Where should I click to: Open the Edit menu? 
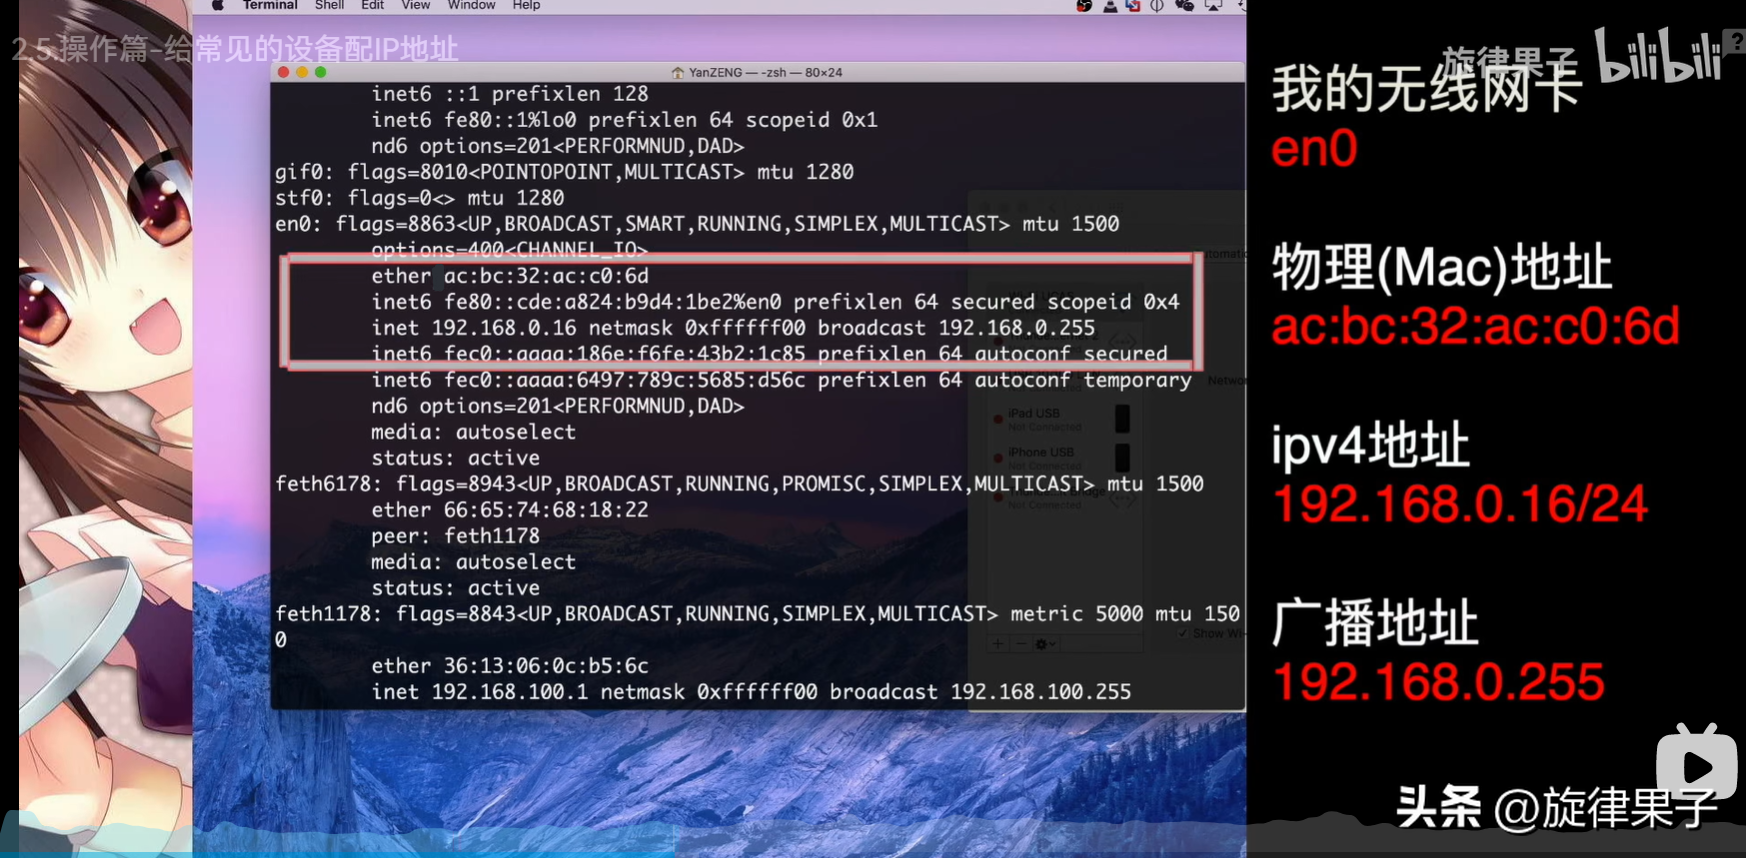coord(372,6)
